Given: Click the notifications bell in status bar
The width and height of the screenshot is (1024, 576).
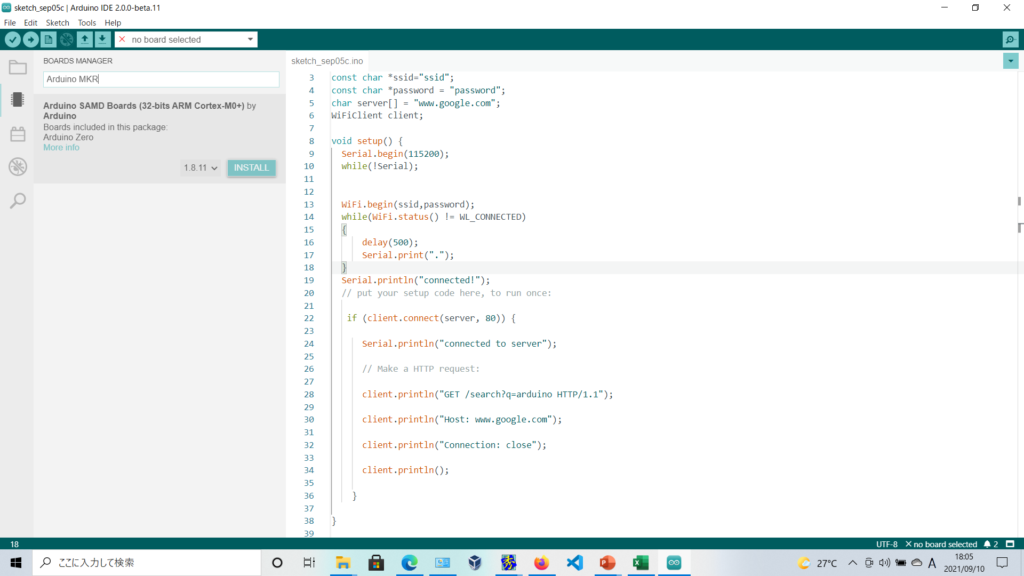Looking at the screenshot, I should pos(991,544).
